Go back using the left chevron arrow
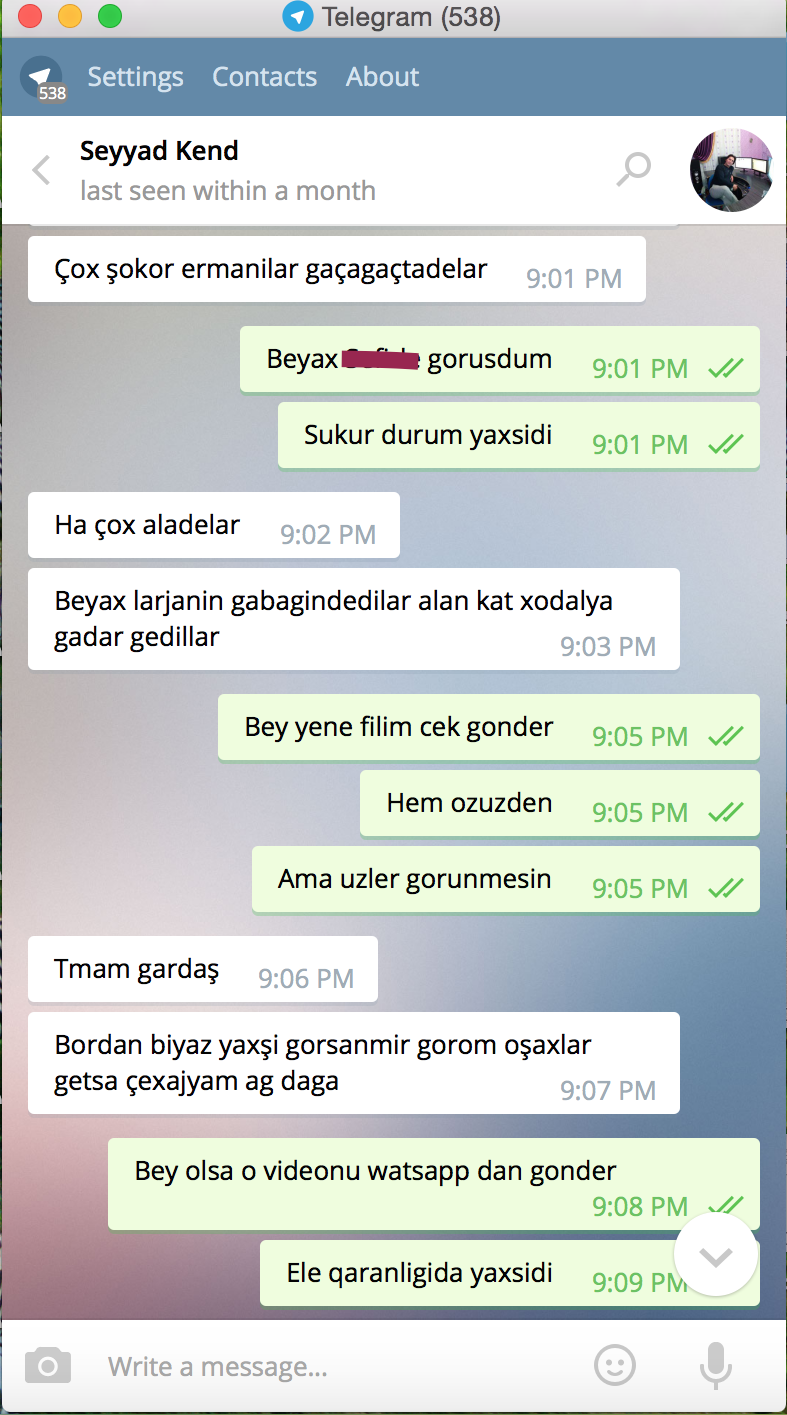787x1415 pixels. point(41,170)
